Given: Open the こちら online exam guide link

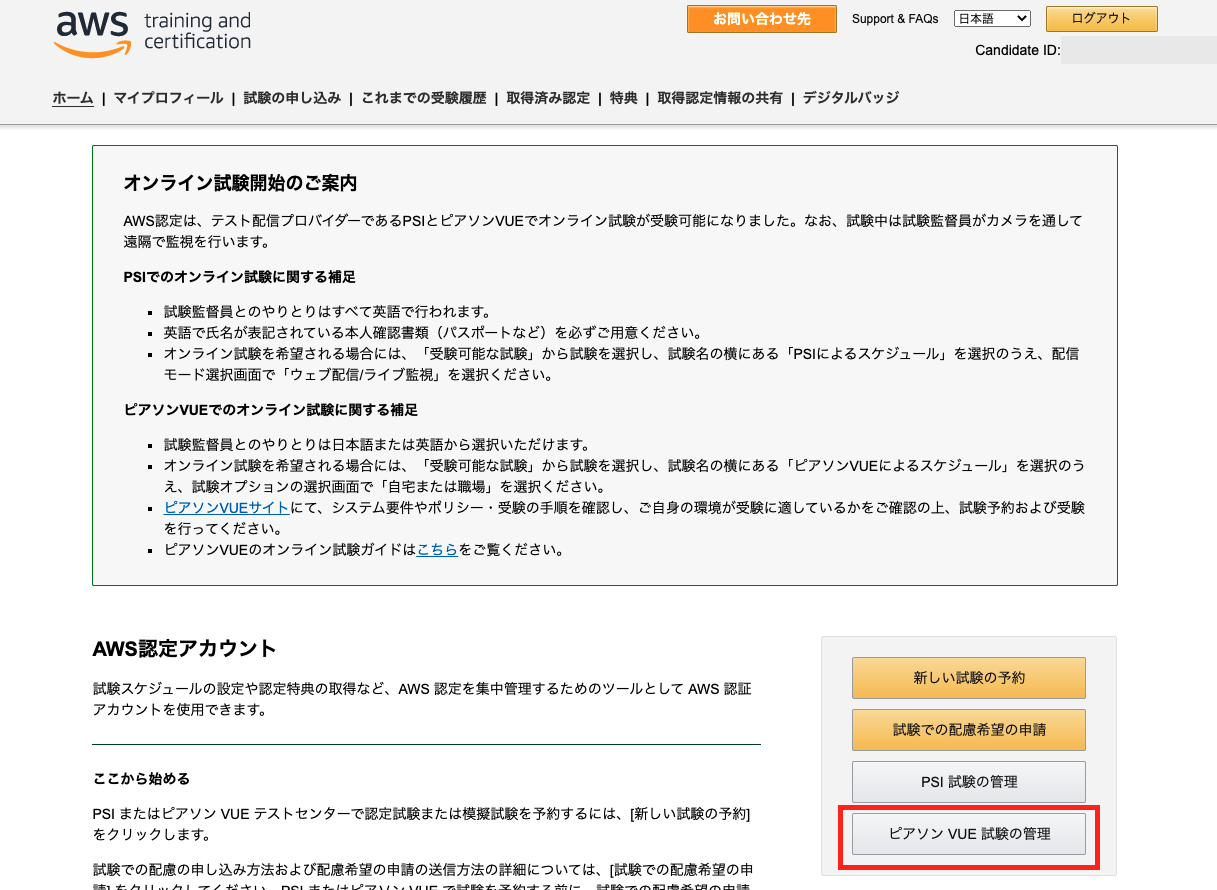Looking at the screenshot, I should pyautogui.click(x=437, y=550).
